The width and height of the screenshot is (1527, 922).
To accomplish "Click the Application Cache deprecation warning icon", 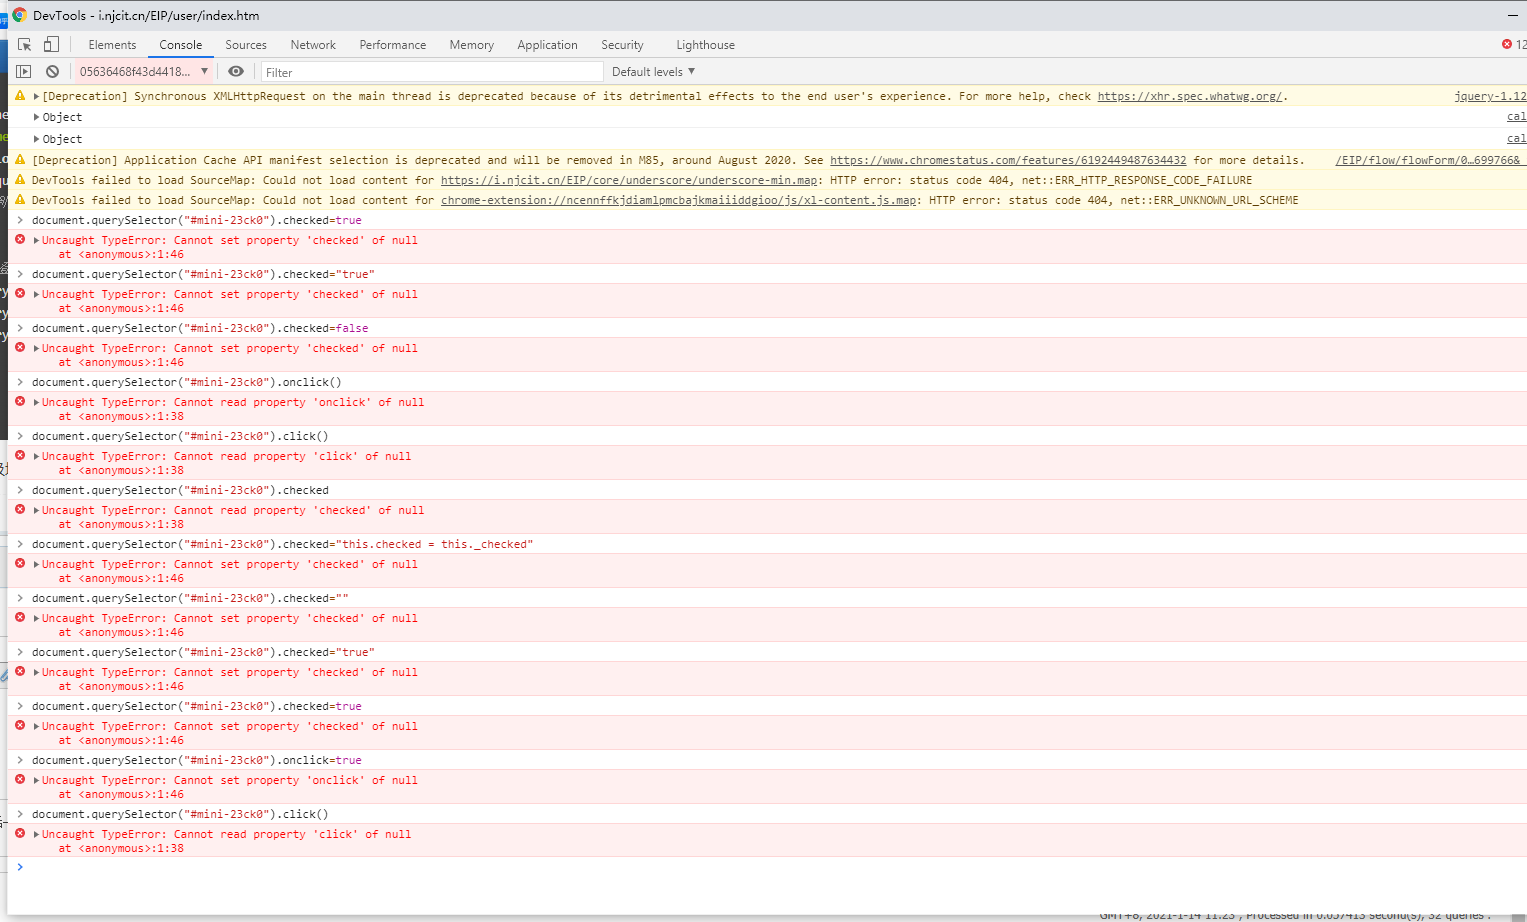I will (x=20, y=159).
